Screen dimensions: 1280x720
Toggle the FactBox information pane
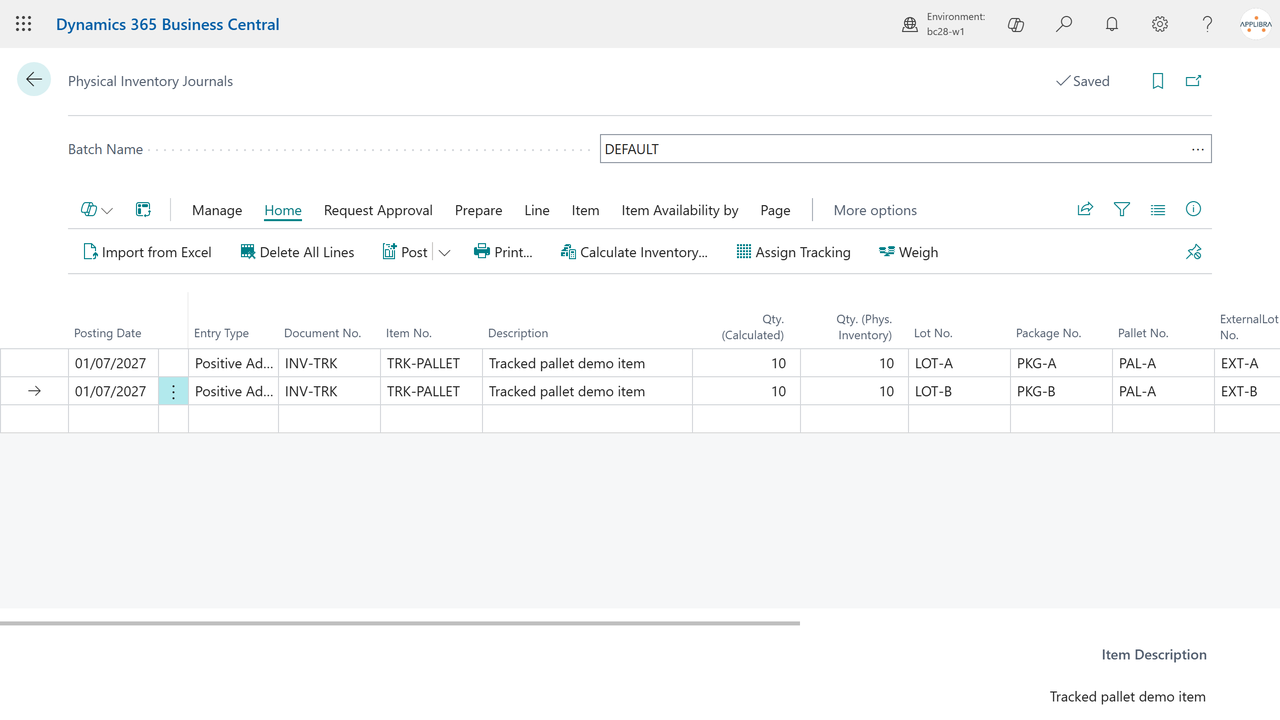[x=1194, y=210]
